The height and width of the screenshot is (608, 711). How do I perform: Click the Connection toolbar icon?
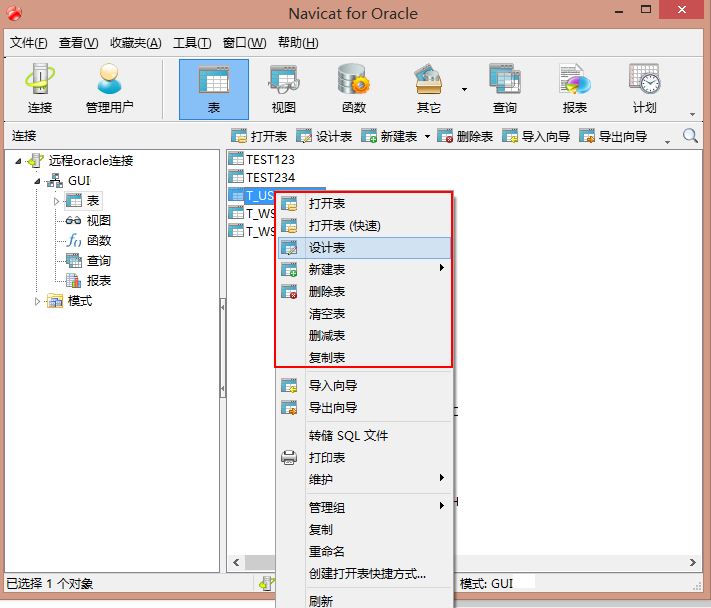click(x=40, y=89)
